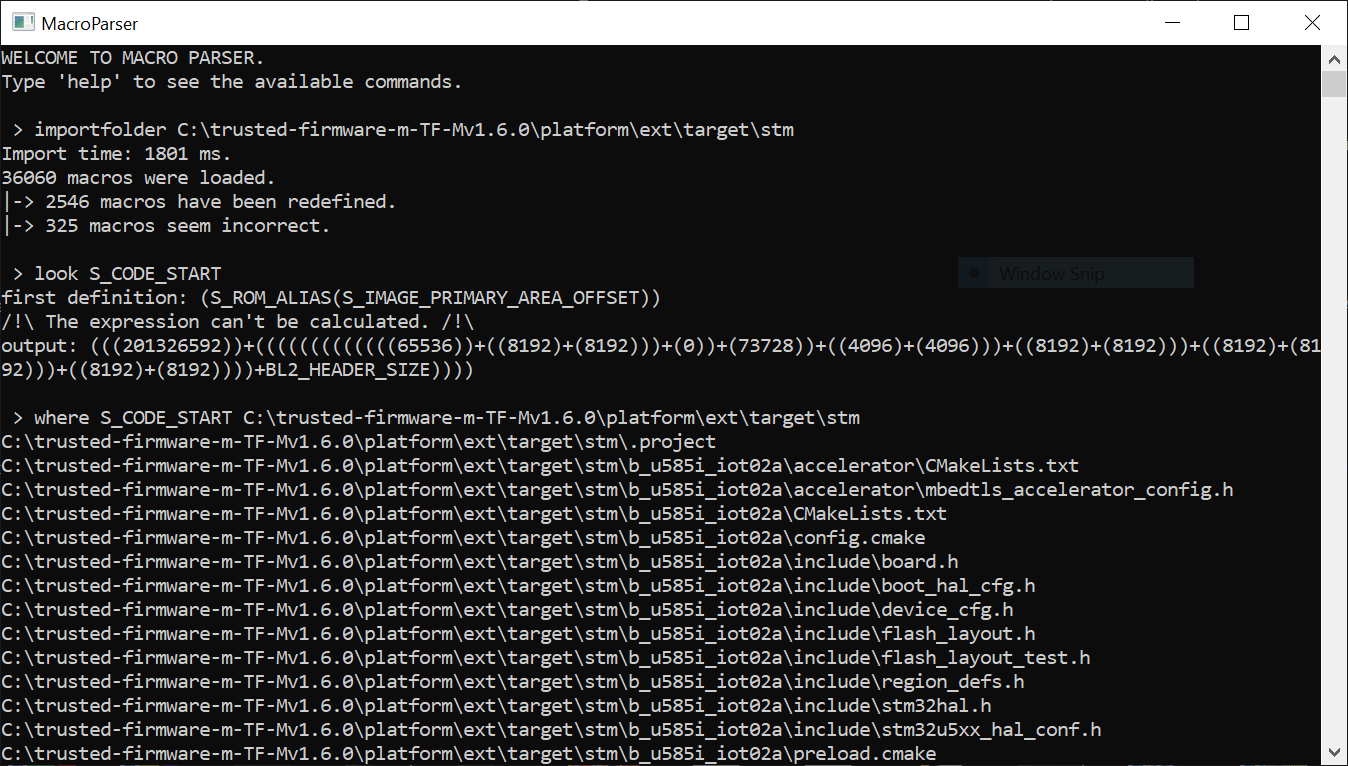This screenshot has height=766, width=1348.
Task: Click the accelerator\CMakeLists.txt path
Action: tap(540, 466)
